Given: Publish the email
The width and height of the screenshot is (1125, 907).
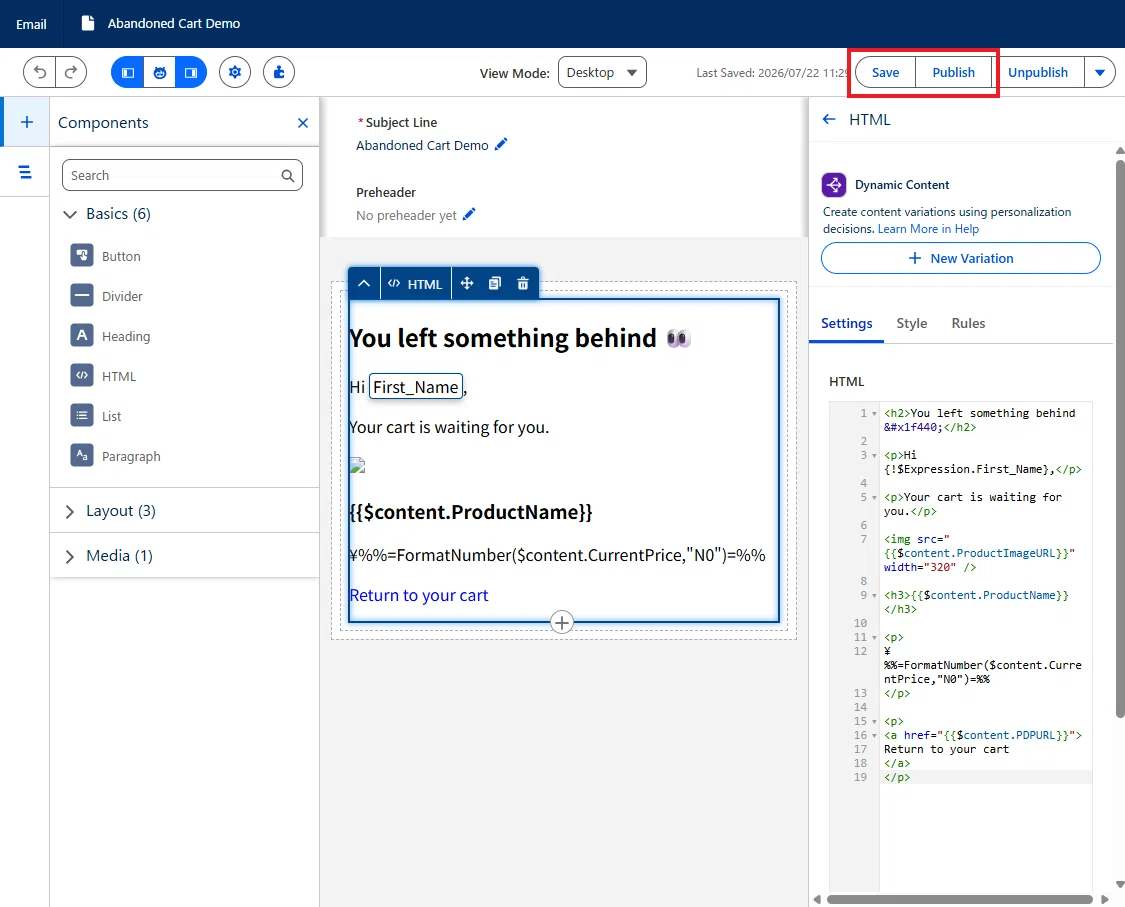Looking at the screenshot, I should pos(953,72).
